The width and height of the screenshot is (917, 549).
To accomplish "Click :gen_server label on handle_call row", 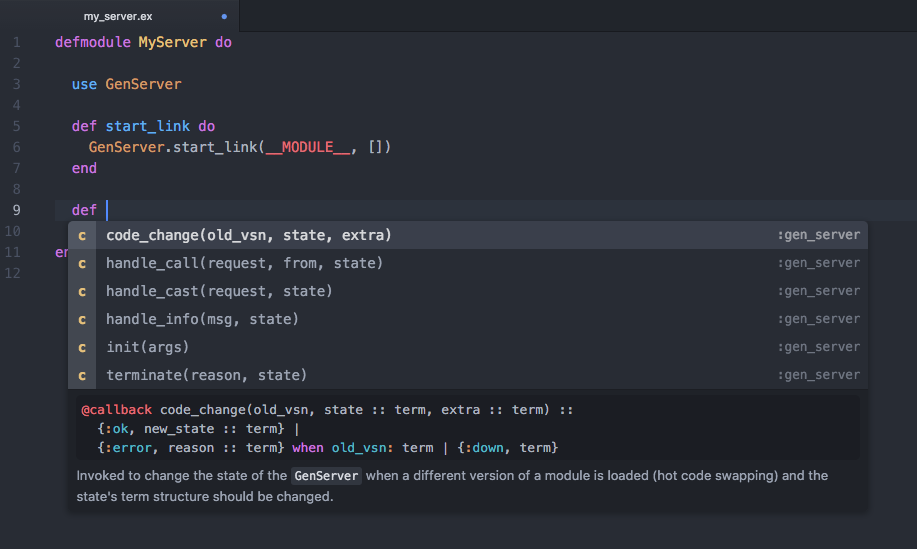I will click(x=819, y=263).
